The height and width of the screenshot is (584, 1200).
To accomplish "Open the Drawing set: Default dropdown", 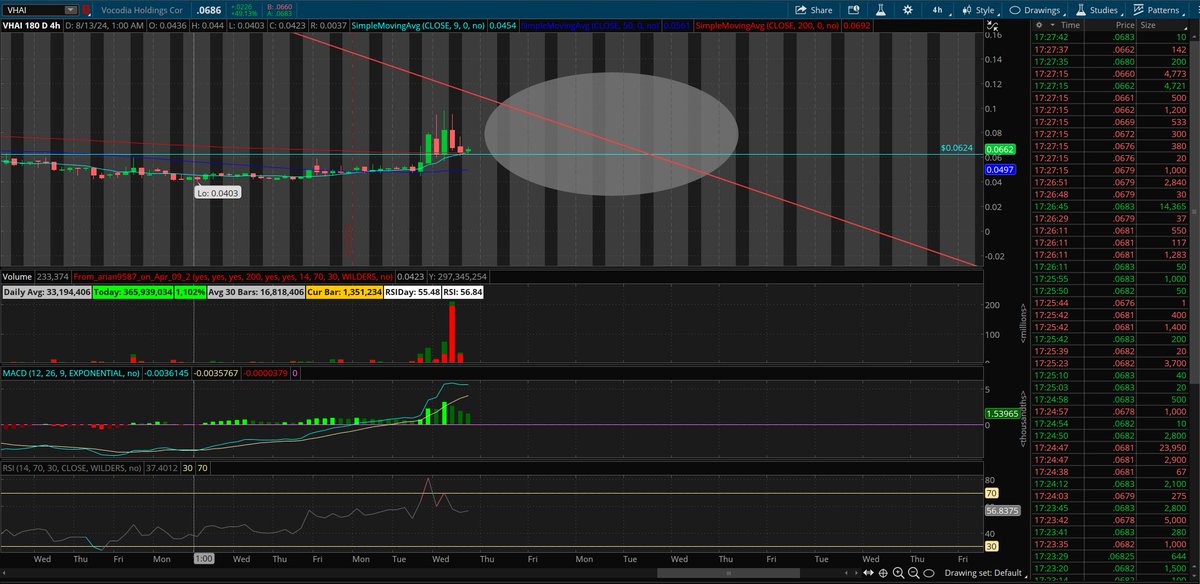I will point(986,573).
